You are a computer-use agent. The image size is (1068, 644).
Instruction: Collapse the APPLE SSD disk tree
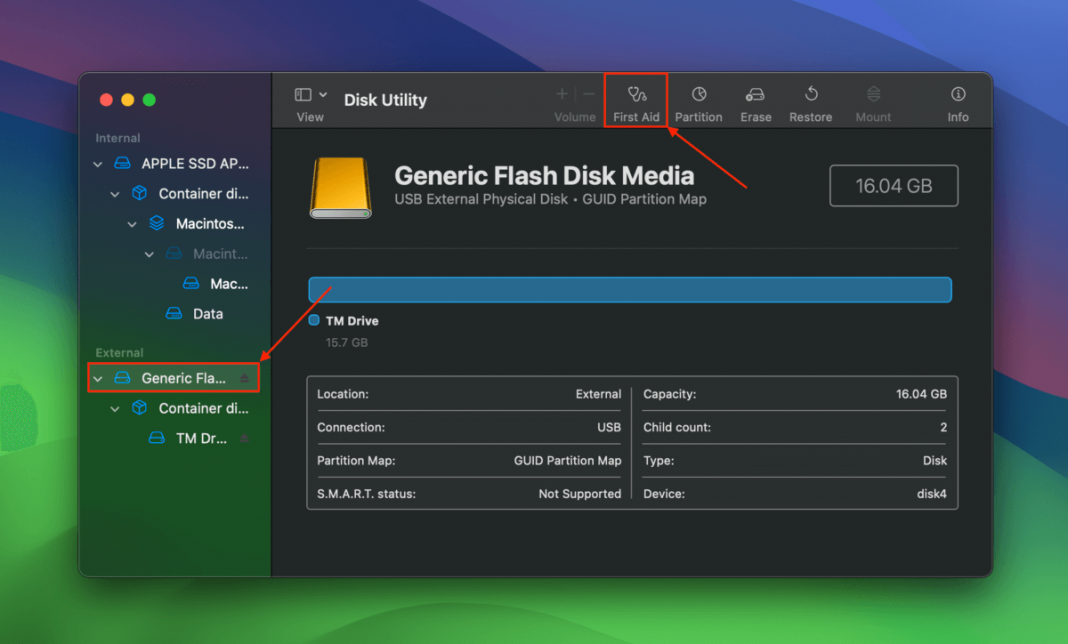click(98, 164)
